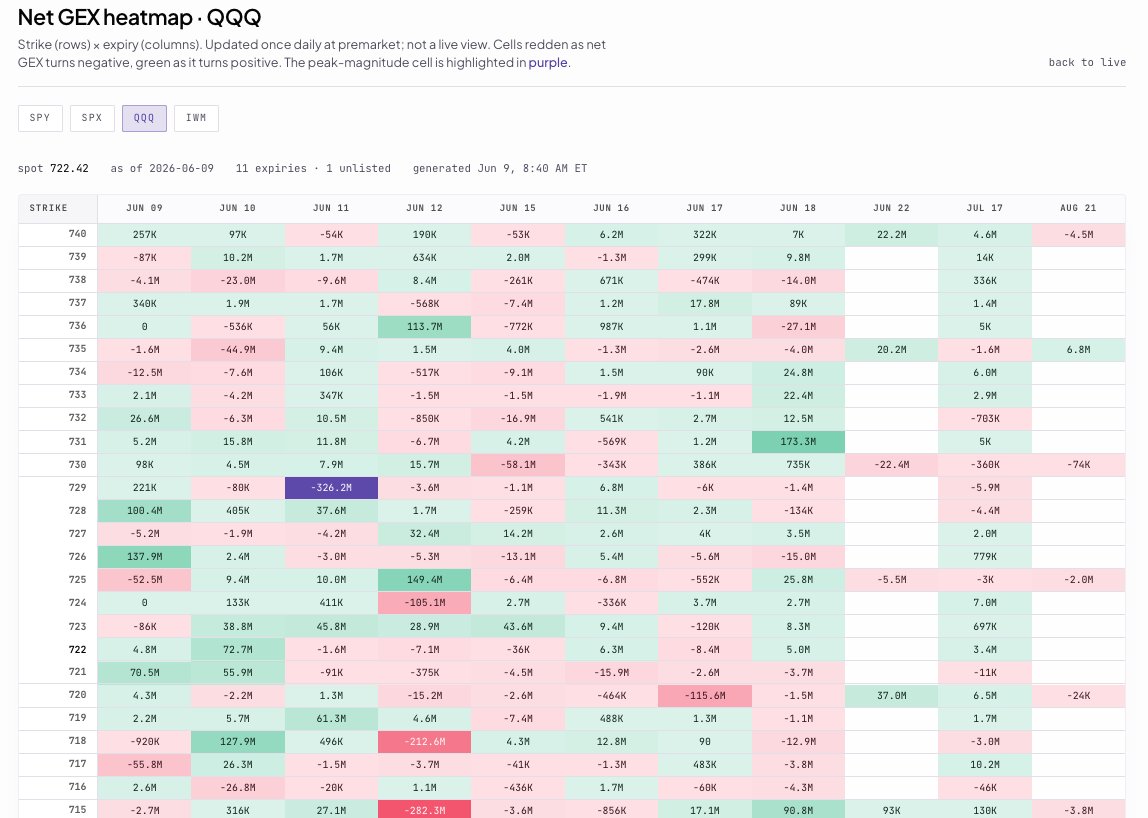Switch to the SPX ticker tab

point(92,118)
